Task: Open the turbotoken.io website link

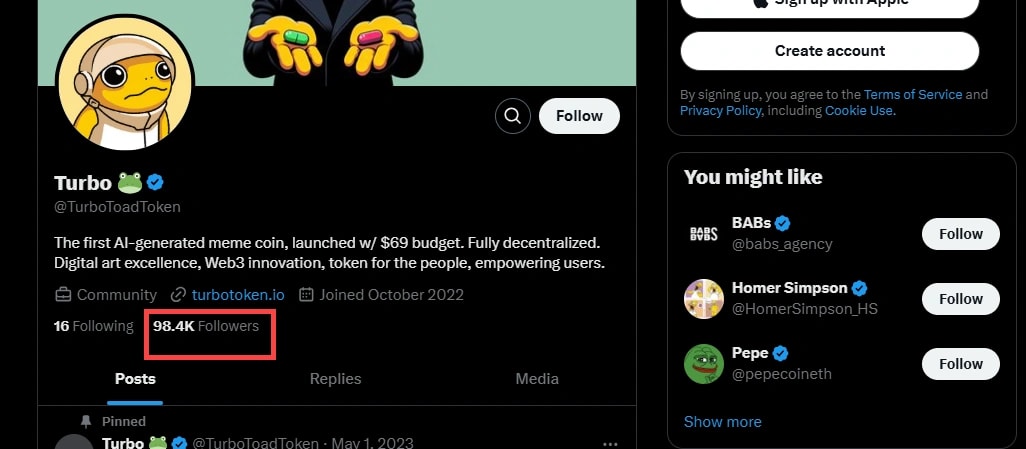Action: 238,295
